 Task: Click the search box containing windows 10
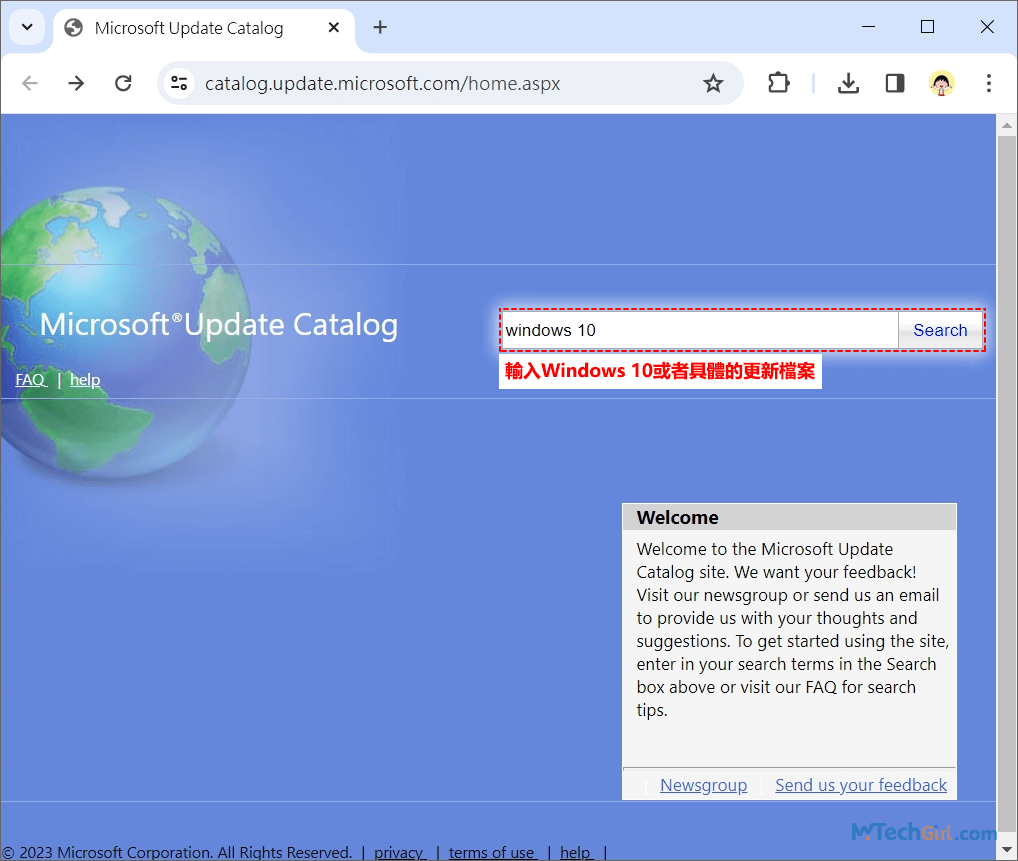[698, 330]
